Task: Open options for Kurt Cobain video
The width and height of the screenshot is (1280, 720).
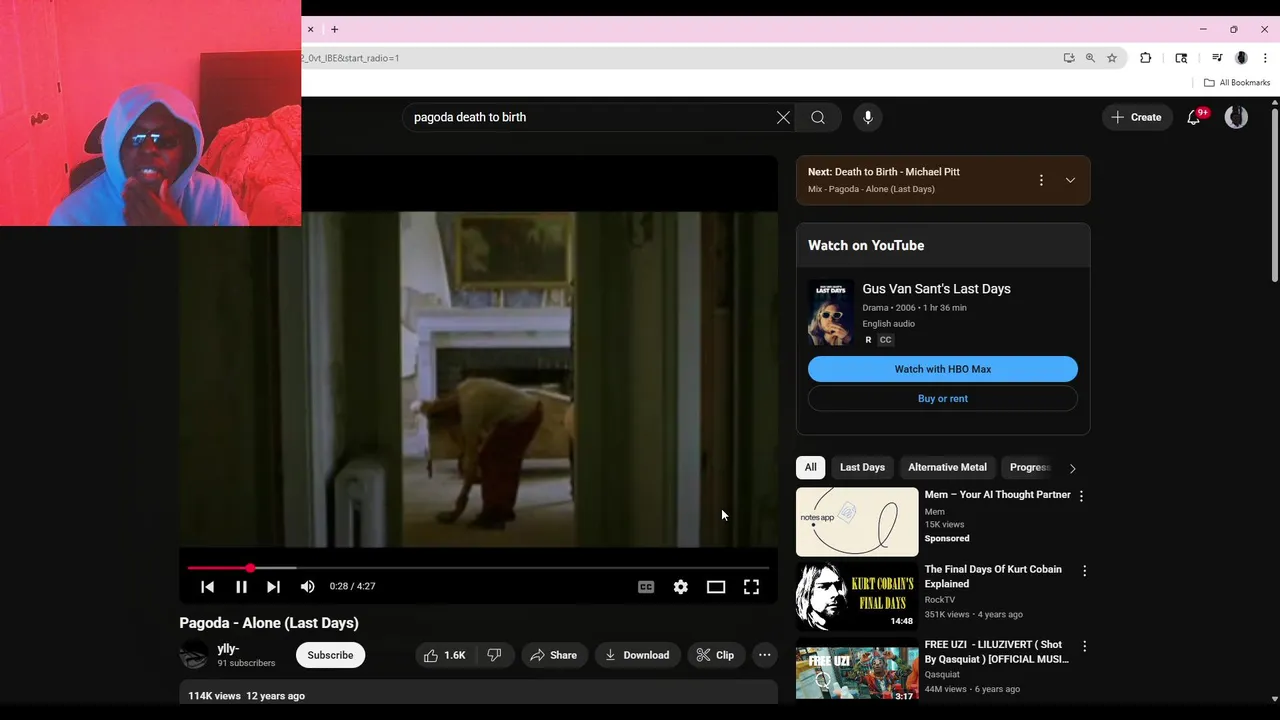Action: click(x=1083, y=571)
